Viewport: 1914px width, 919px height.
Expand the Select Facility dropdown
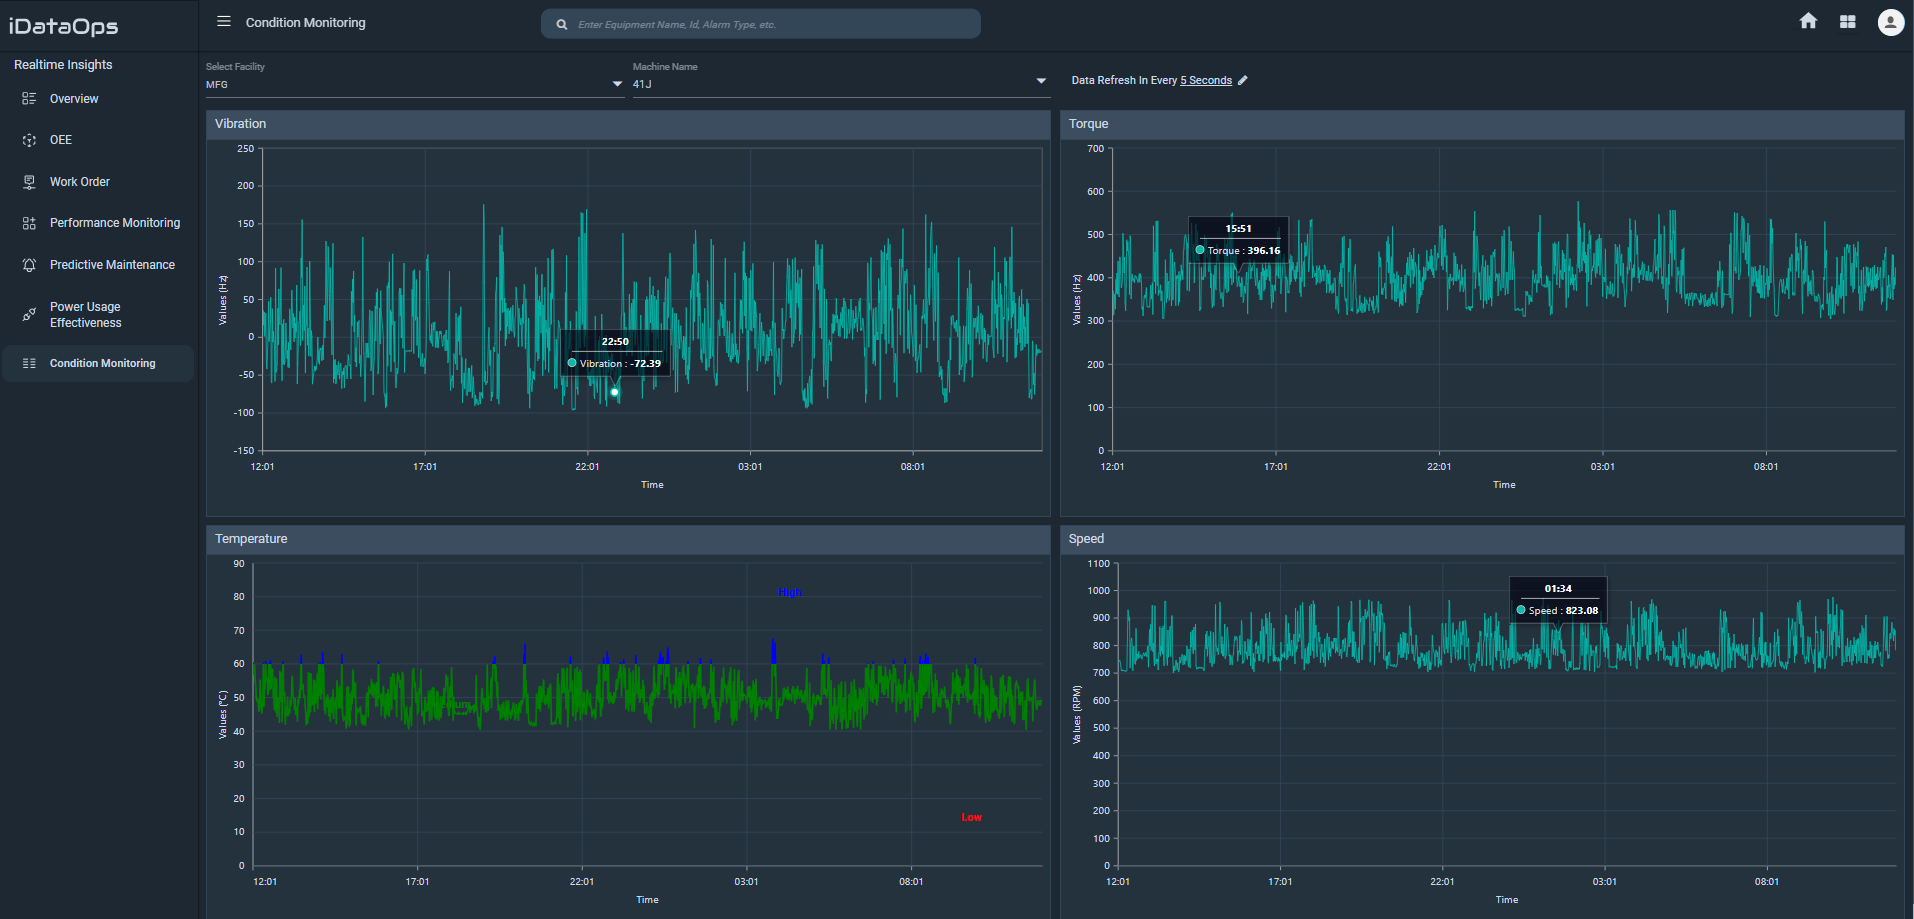coord(617,84)
